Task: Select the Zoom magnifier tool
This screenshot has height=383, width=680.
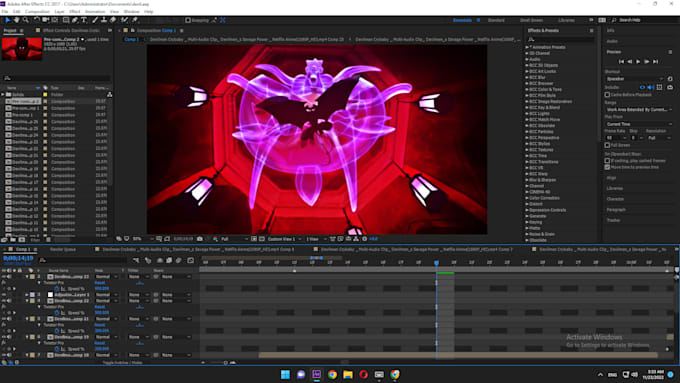Action: tap(26, 20)
